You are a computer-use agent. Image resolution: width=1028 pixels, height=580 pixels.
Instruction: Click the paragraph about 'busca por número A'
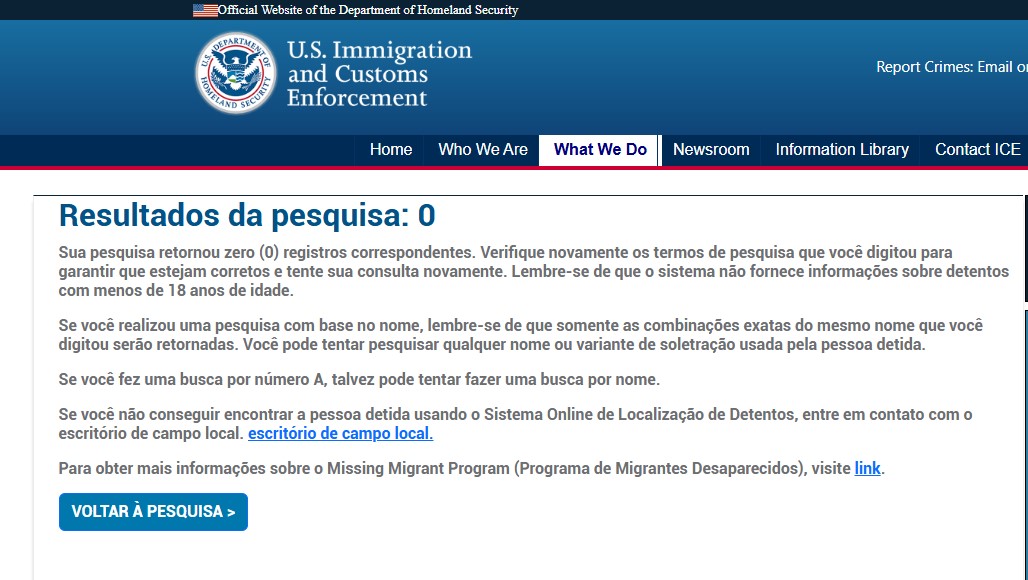(359, 380)
